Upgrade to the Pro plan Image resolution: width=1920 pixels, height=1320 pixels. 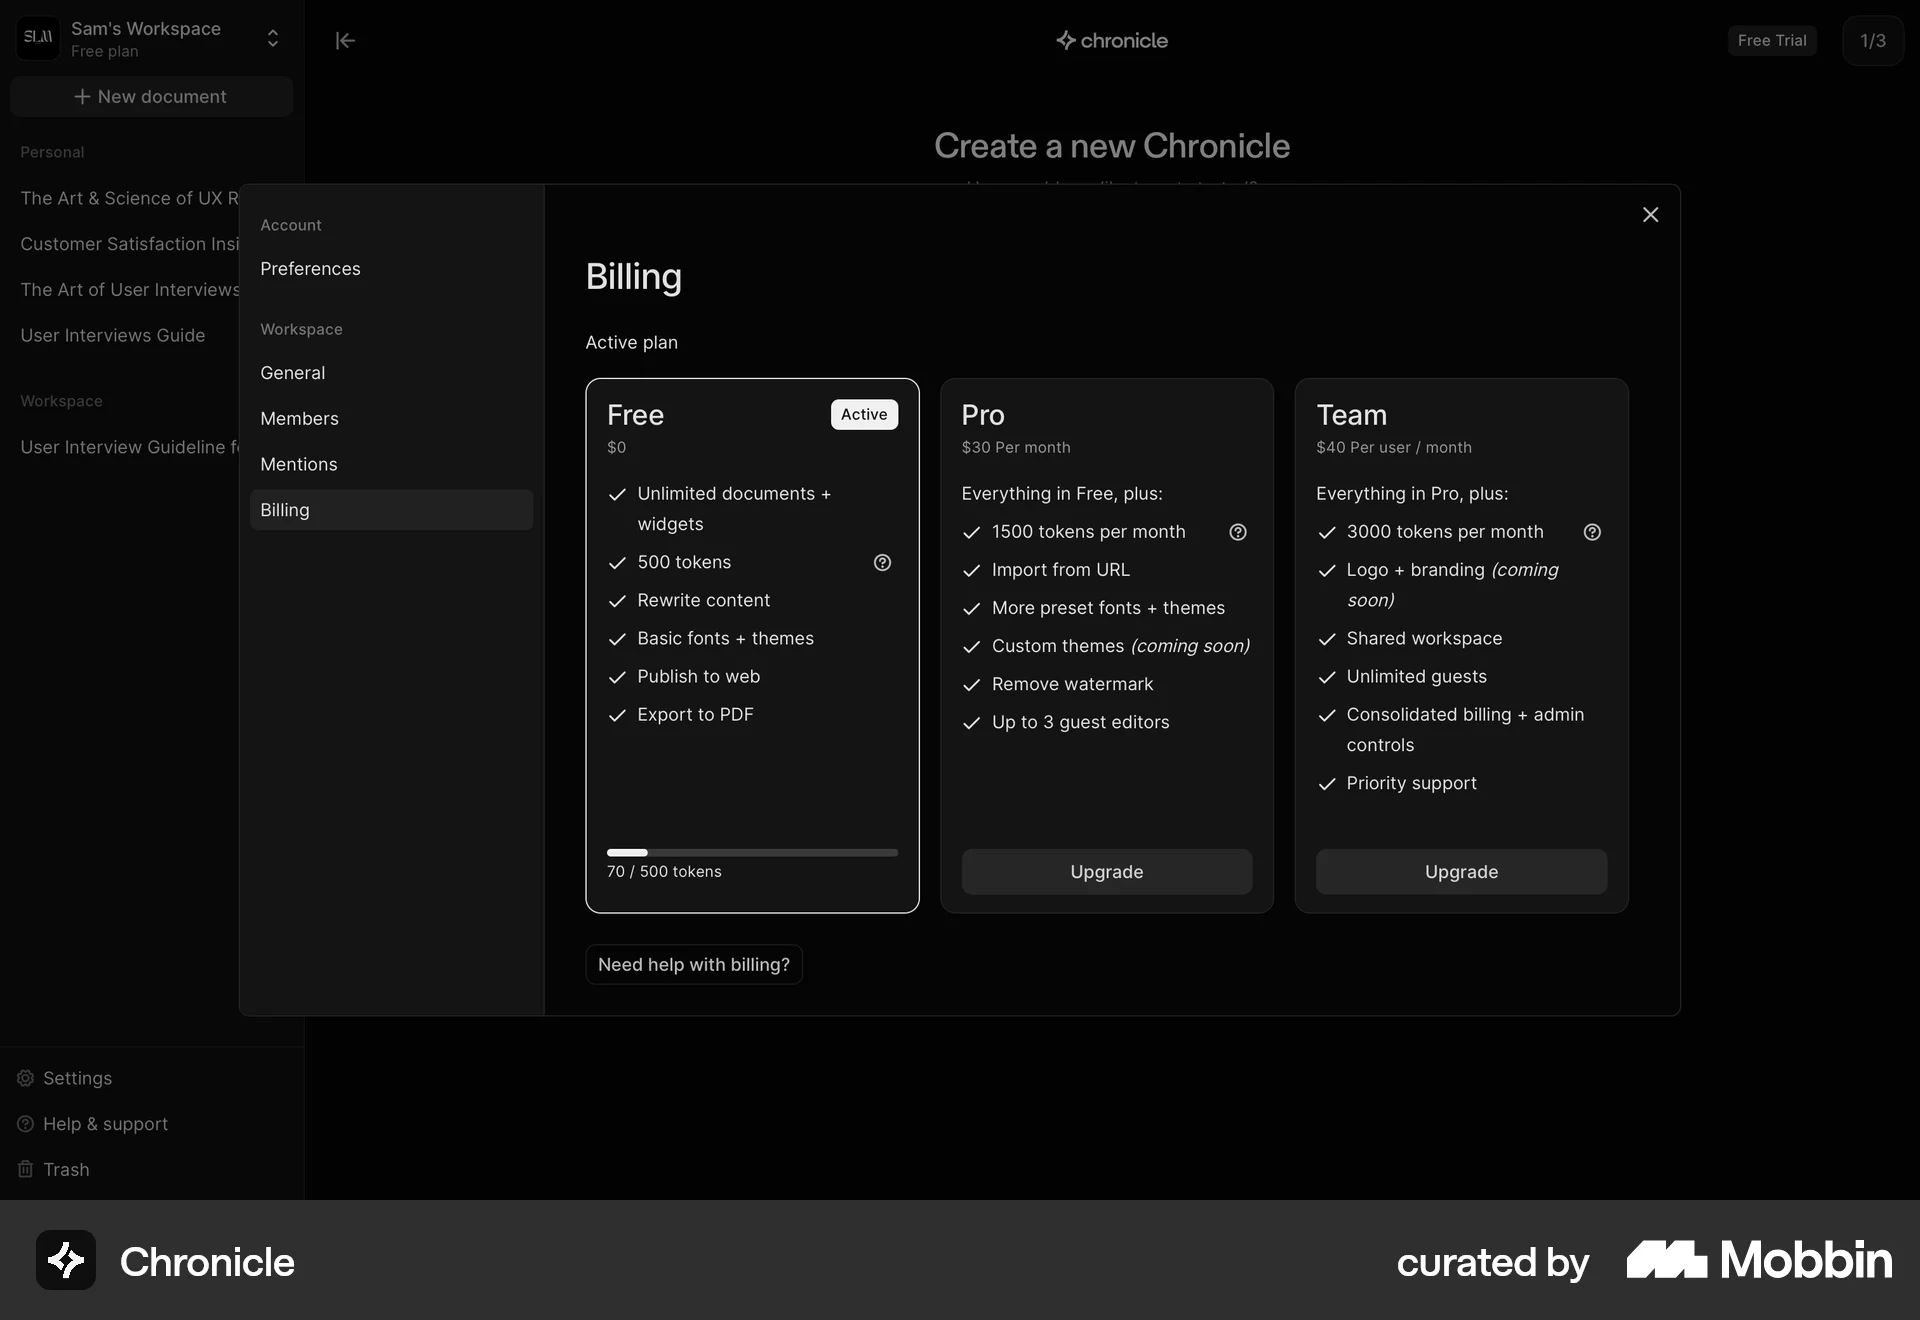(x=1106, y=871)
